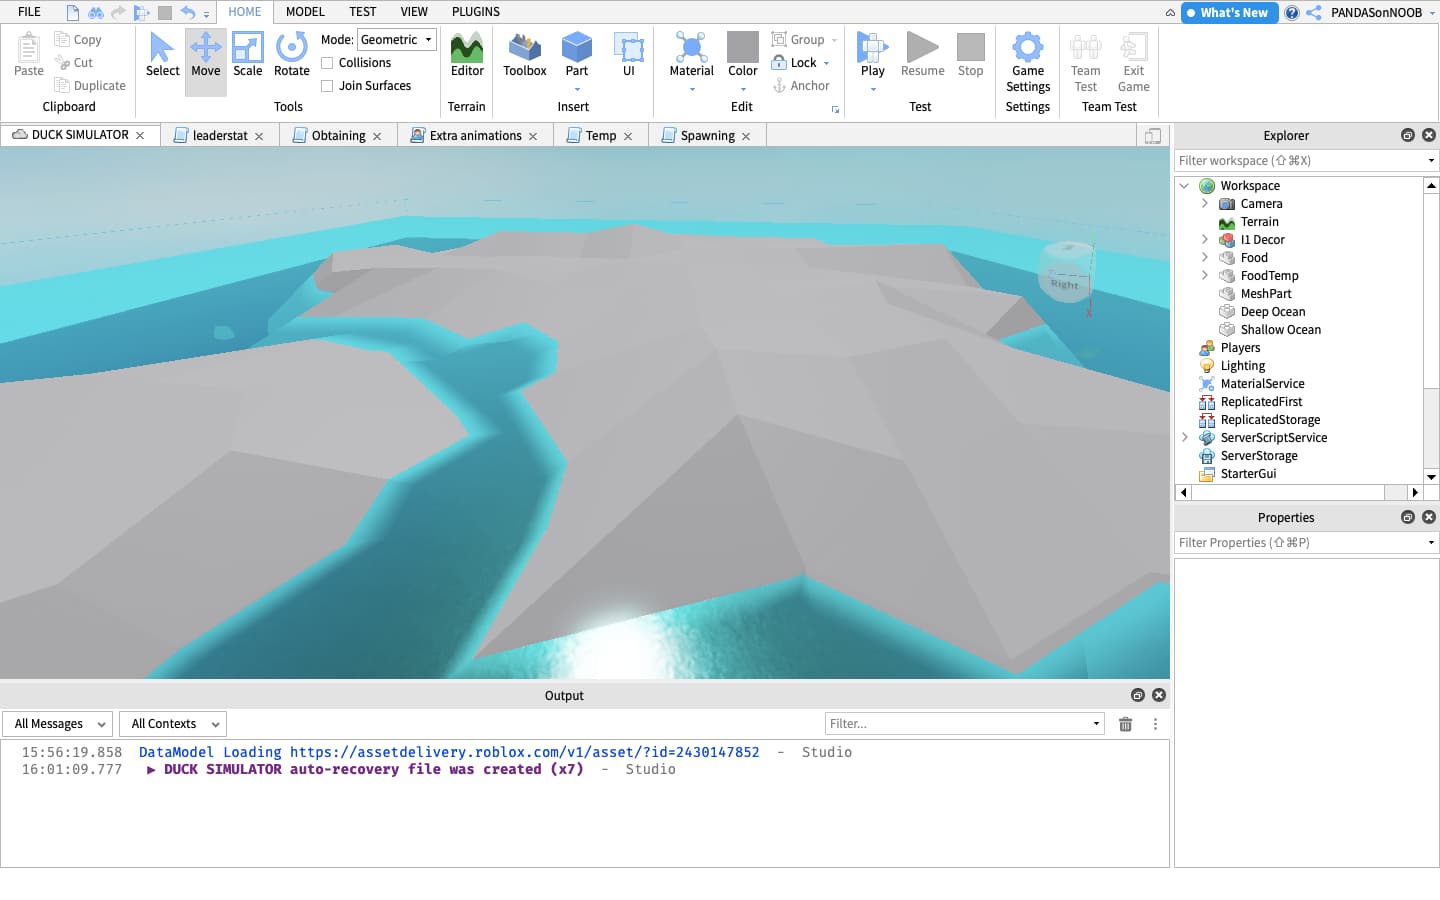Screen dimensions: 1440x900
Task: Open the Spawning script tab
Action: [707, 136]
